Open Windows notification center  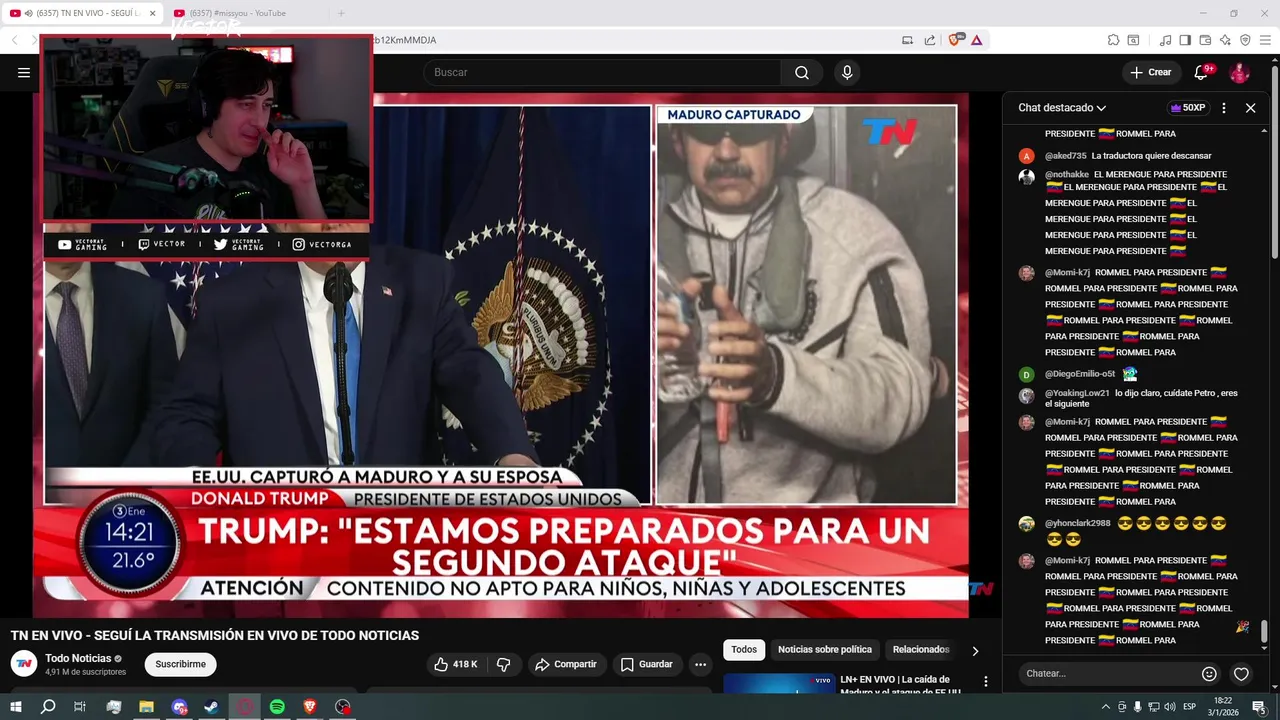[1259, 707]
